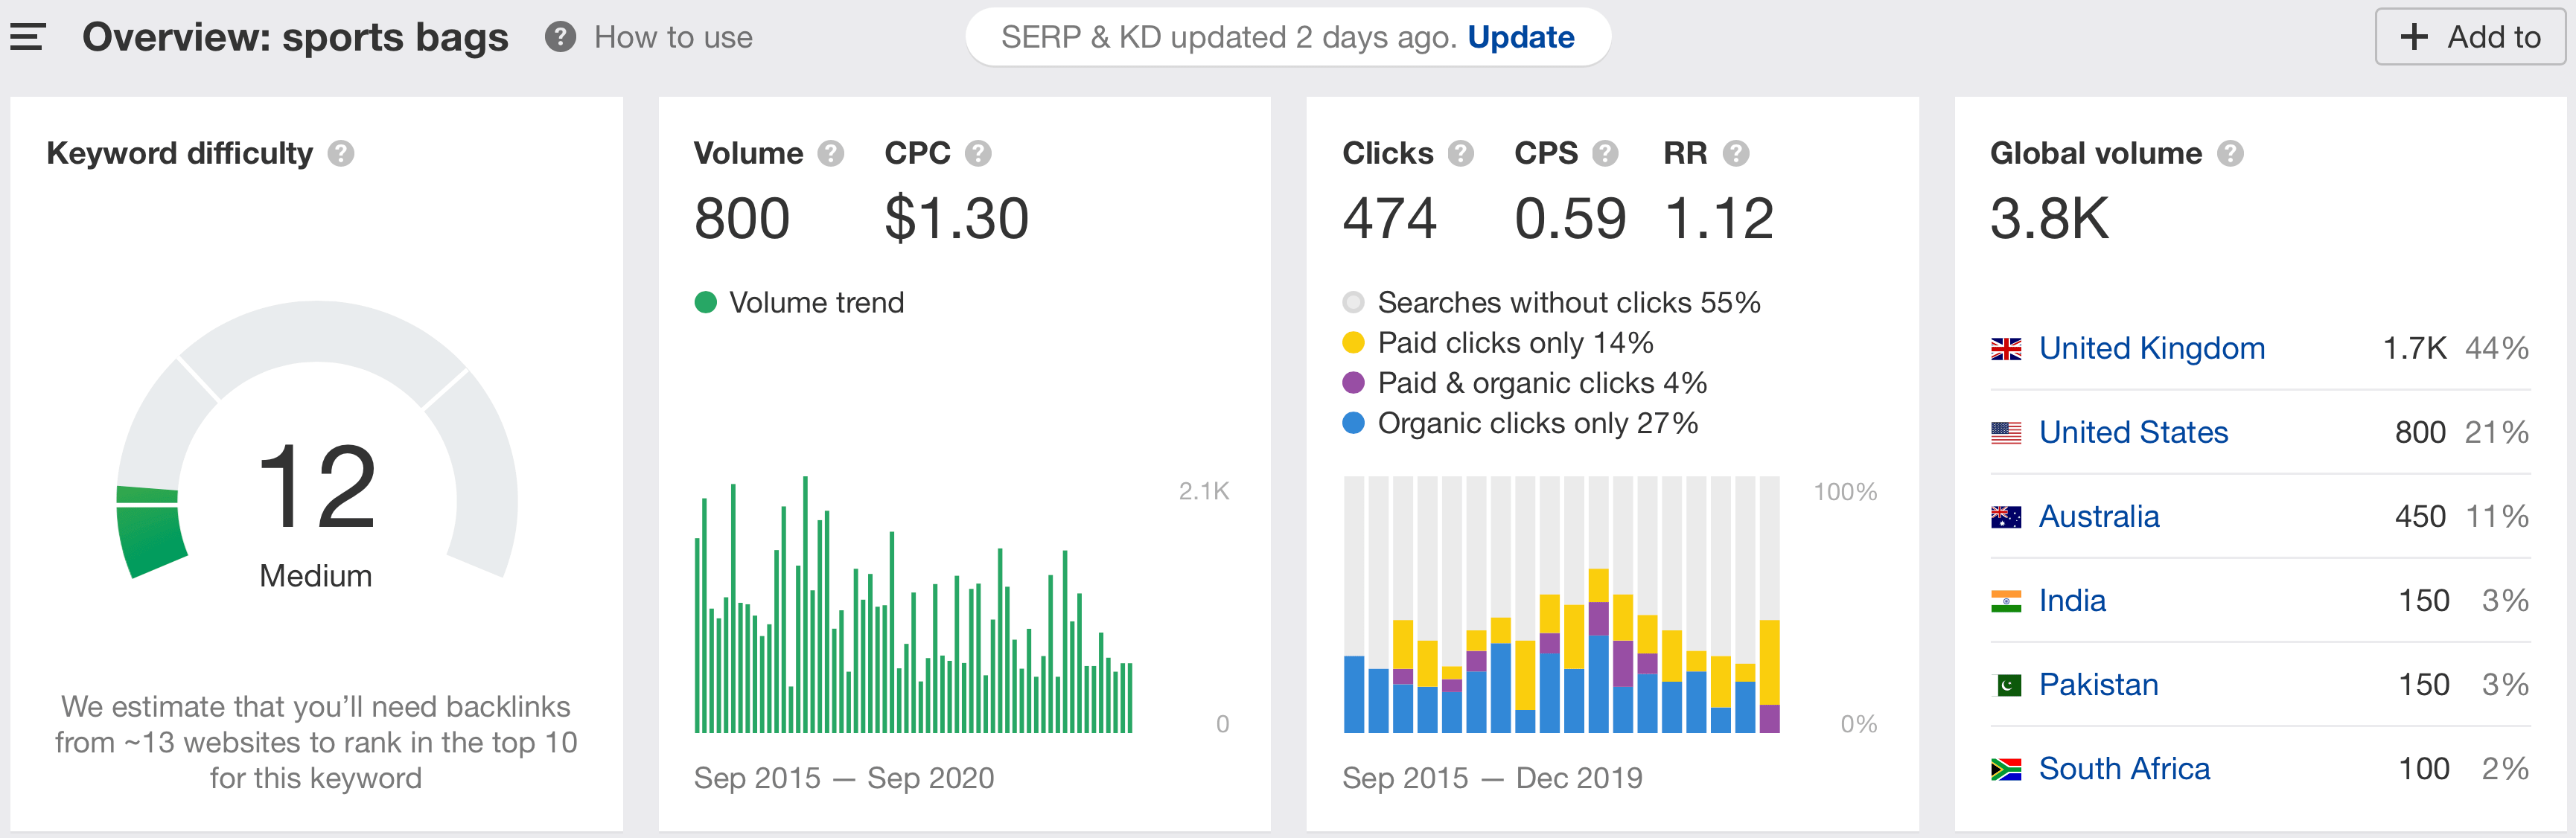The width and height of the screenshot is (2576, 838).
Task: Click the Volume help question mark
Action: [830, 153]
